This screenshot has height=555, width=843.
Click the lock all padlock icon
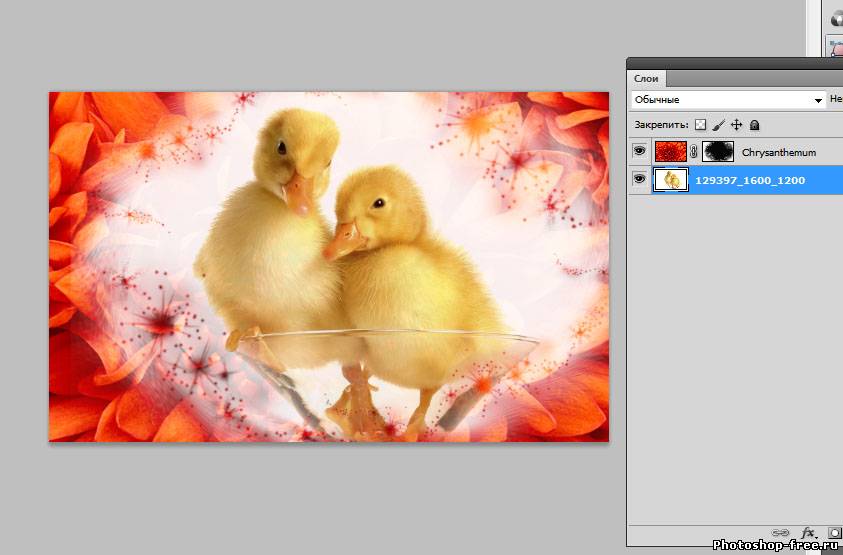(754, 125)
